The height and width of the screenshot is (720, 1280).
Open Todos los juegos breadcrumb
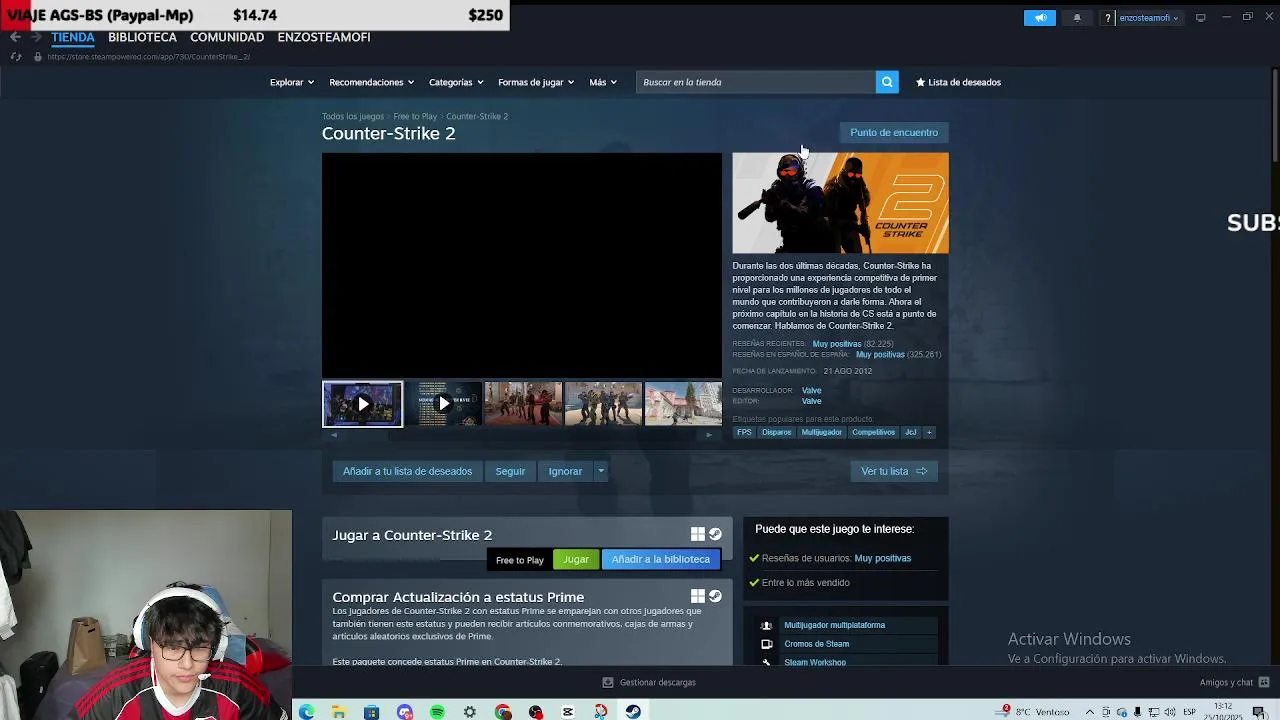pyautogui.click(x=353, y=116)
